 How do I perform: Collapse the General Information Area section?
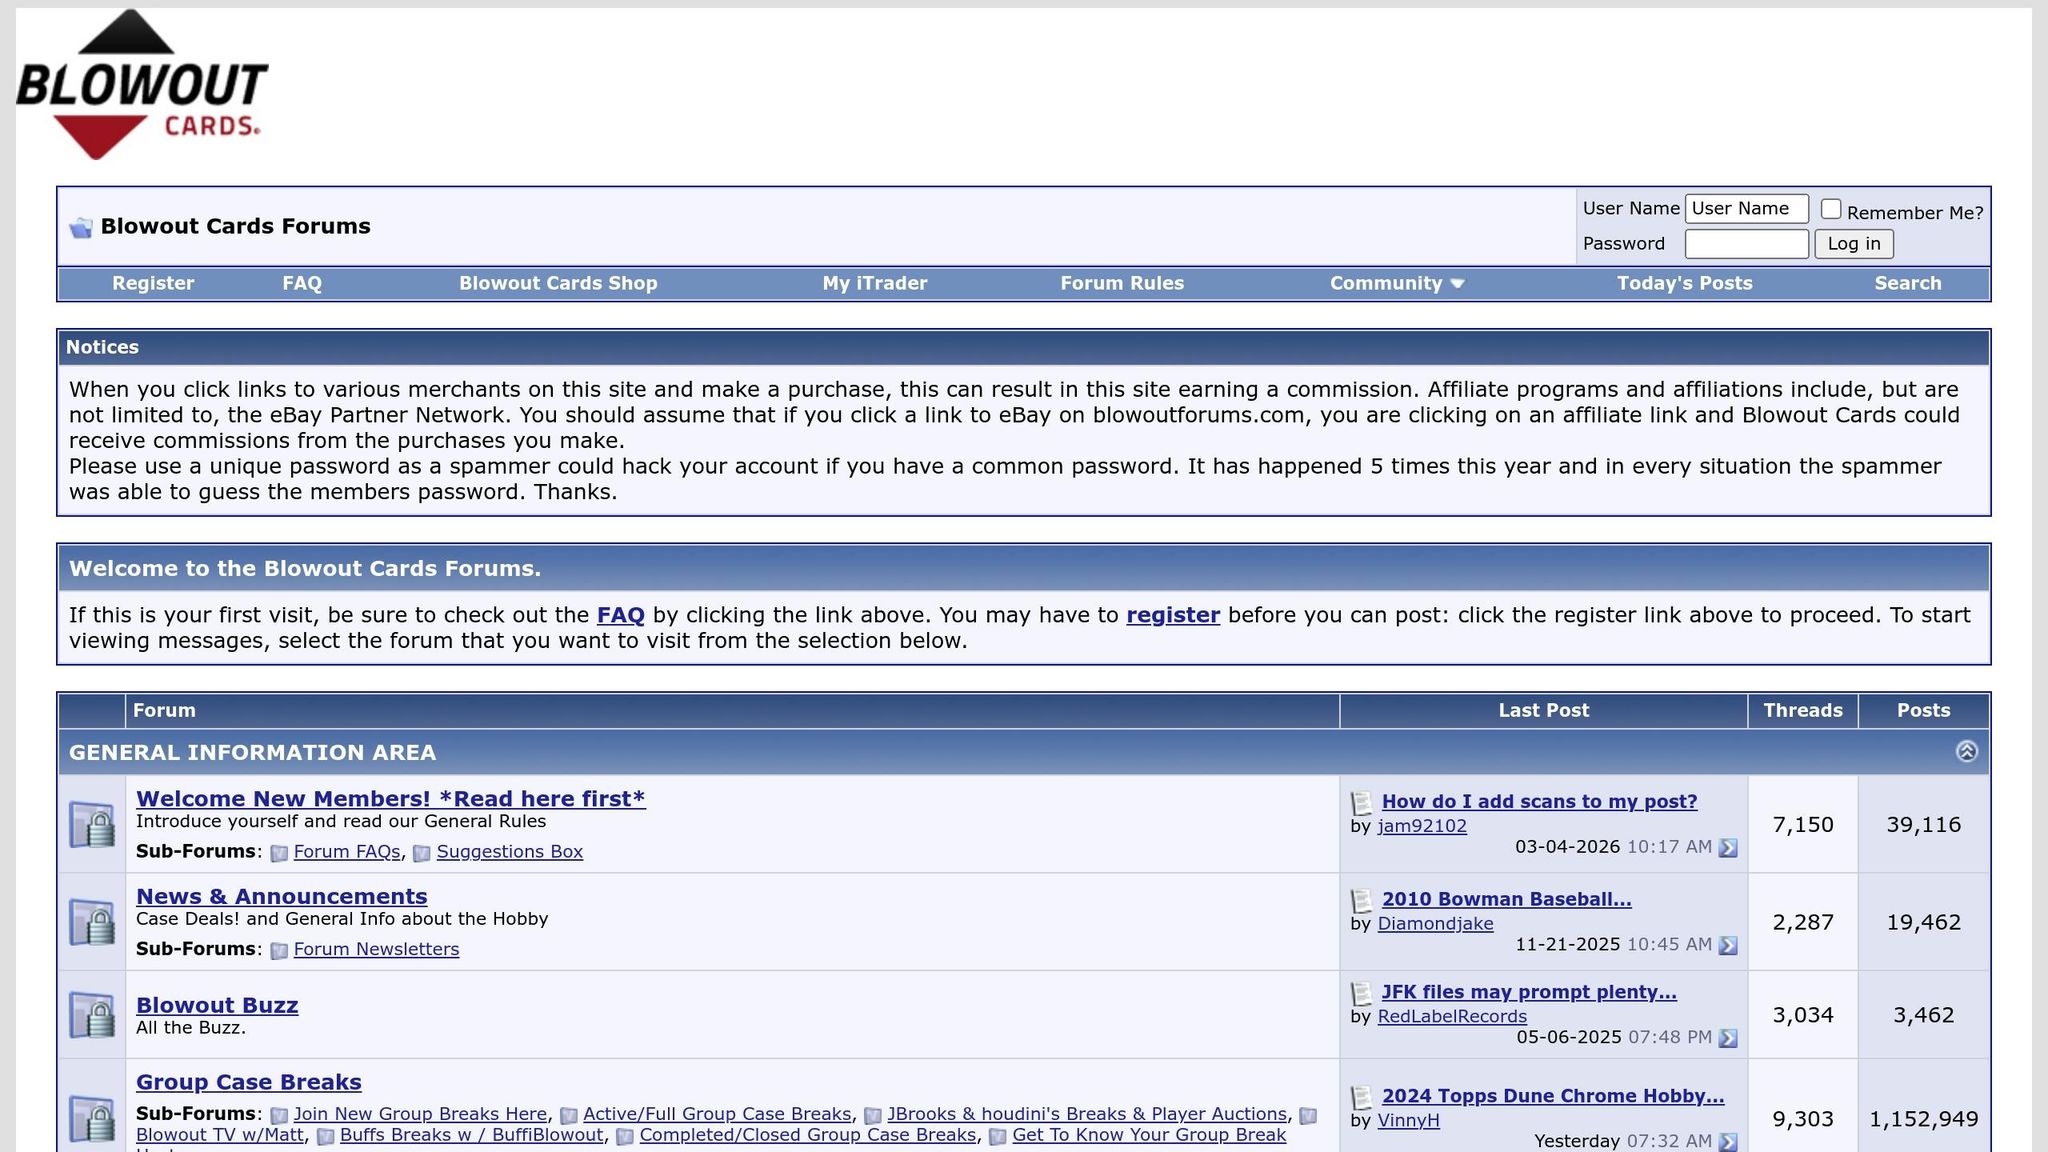pyautogui.click(x=1966, y=752)
